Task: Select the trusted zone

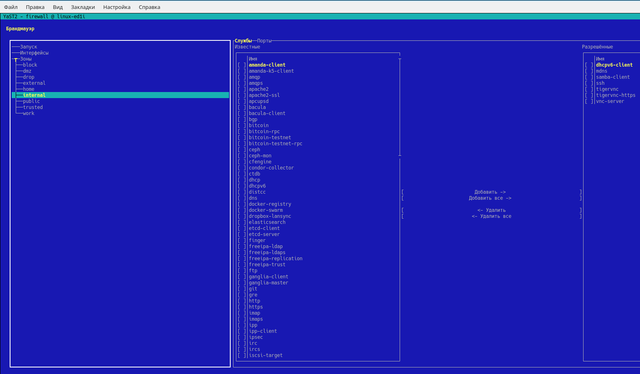Action: (33, 107)
